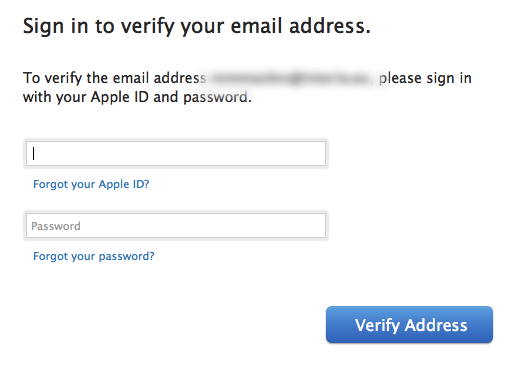Submit the form with Verify Address
This screenshot has width=524, height=368.
tap(409, 325)
